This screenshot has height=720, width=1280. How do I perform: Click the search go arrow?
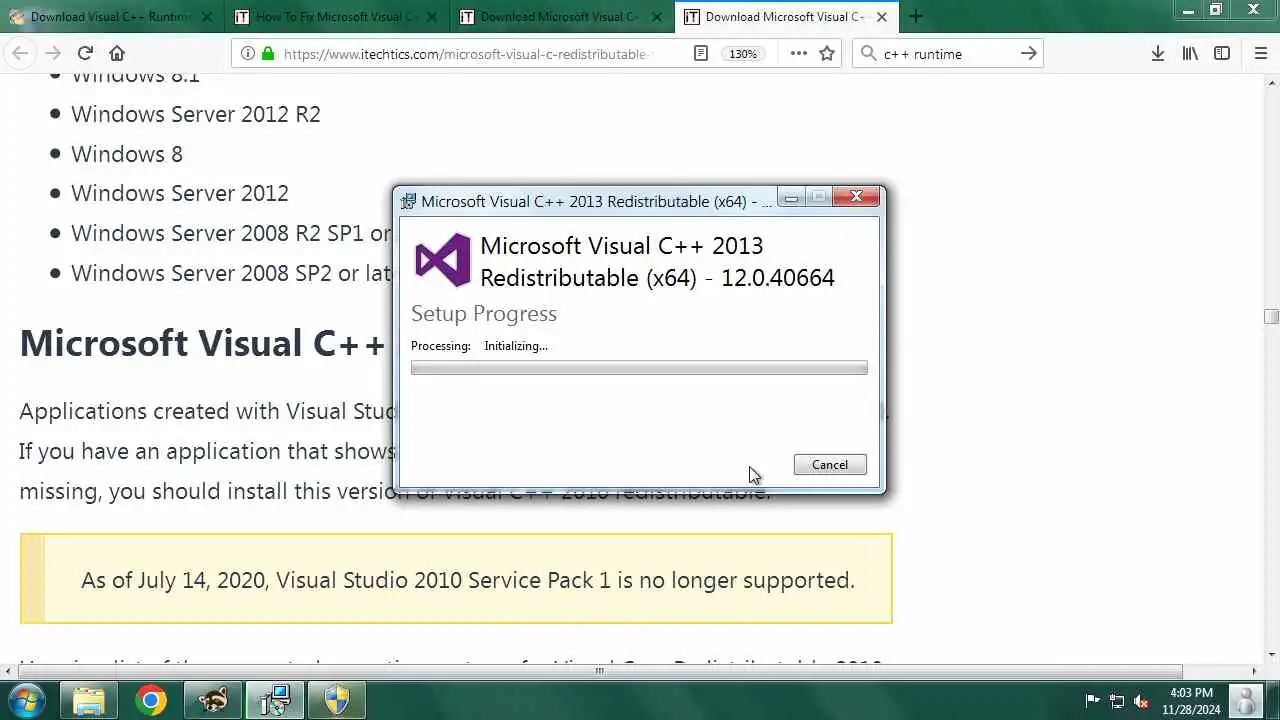click(1028, 54)
